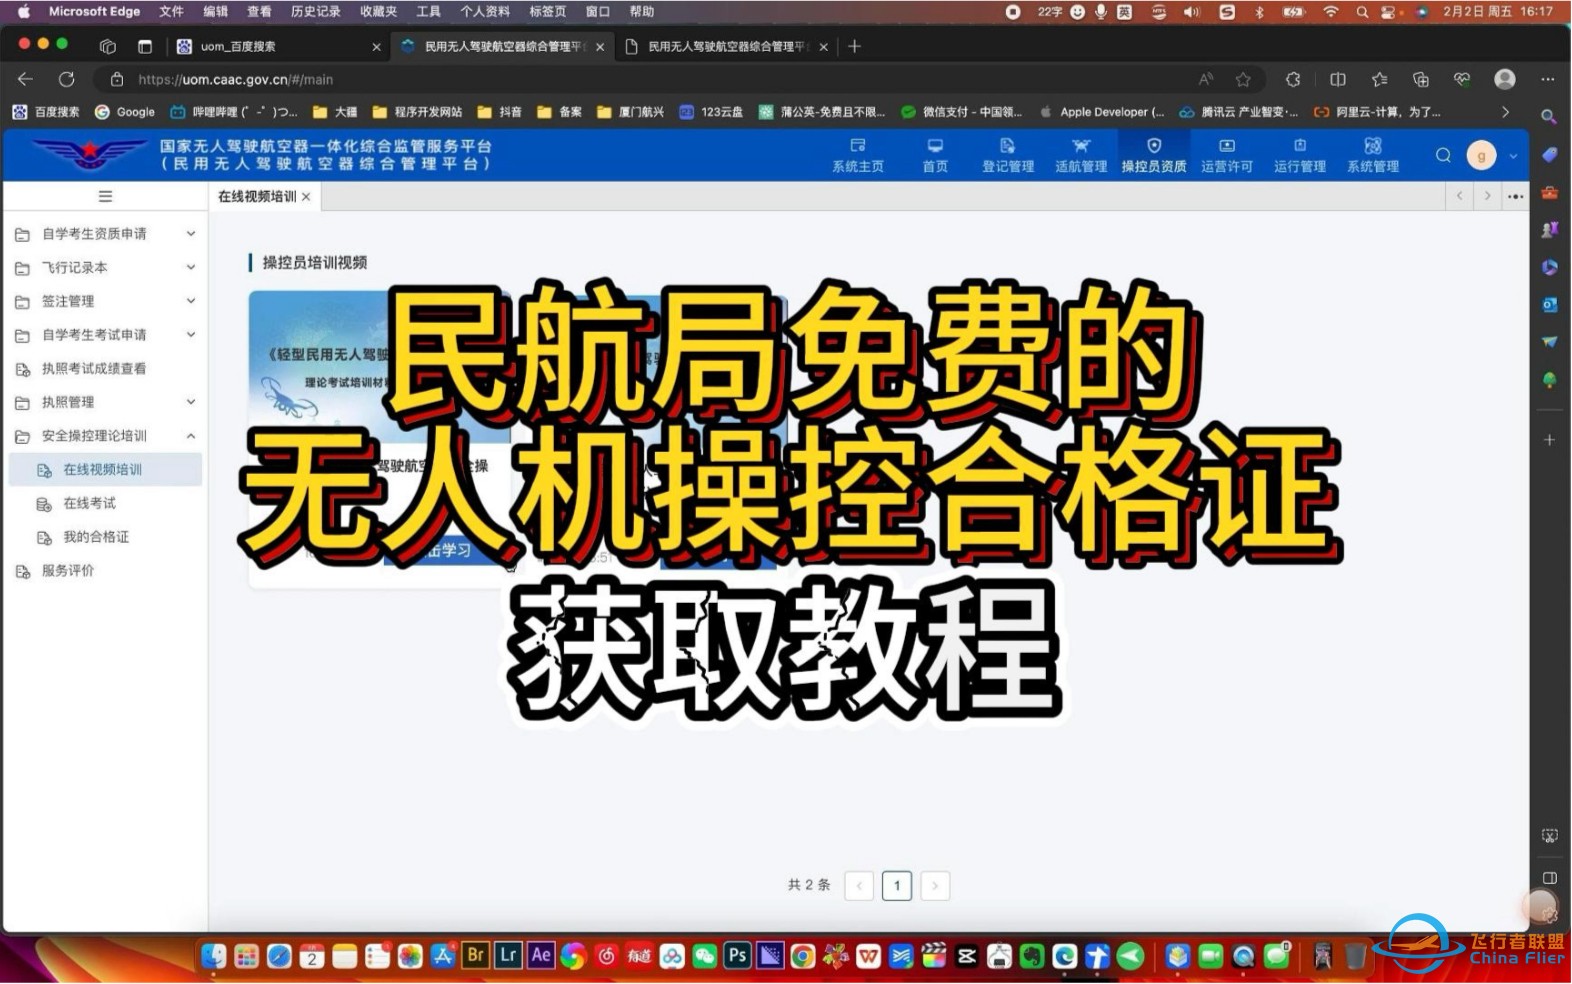
Task: Select 在线视频培训 in sidebar
Action: point(105,469)
